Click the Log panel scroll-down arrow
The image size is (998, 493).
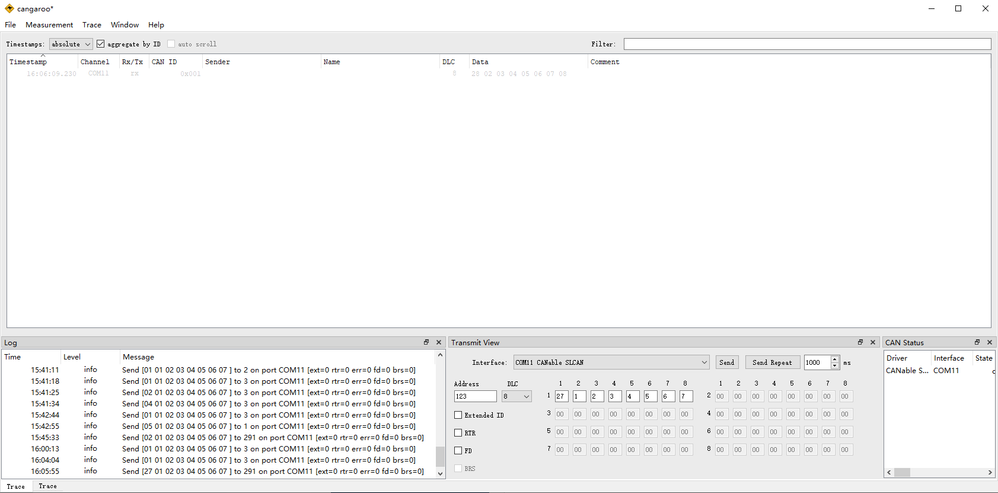pos(440,473)
